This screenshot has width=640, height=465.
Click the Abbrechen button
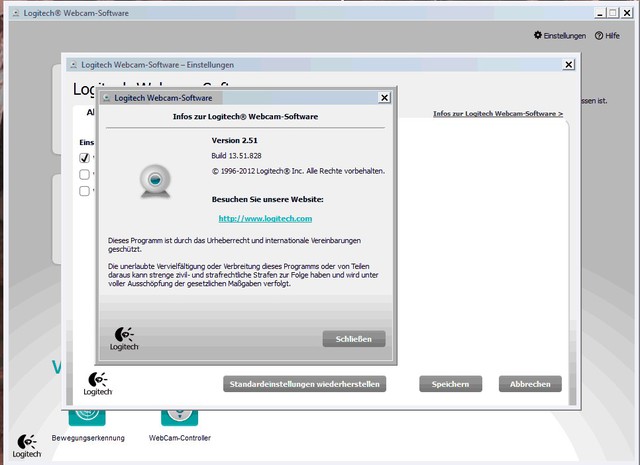pos(530,384)
